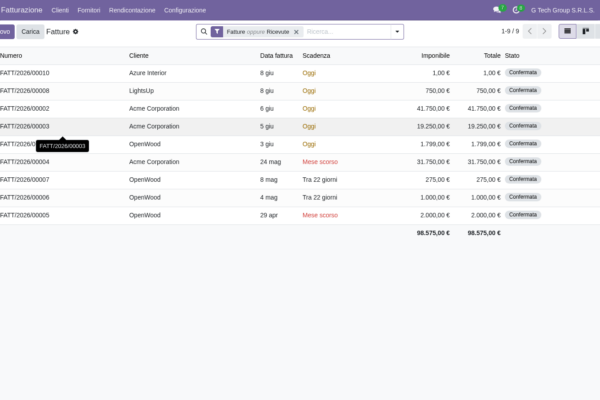Click the 1.799,00 € Imponibile value

pos(435,144)
